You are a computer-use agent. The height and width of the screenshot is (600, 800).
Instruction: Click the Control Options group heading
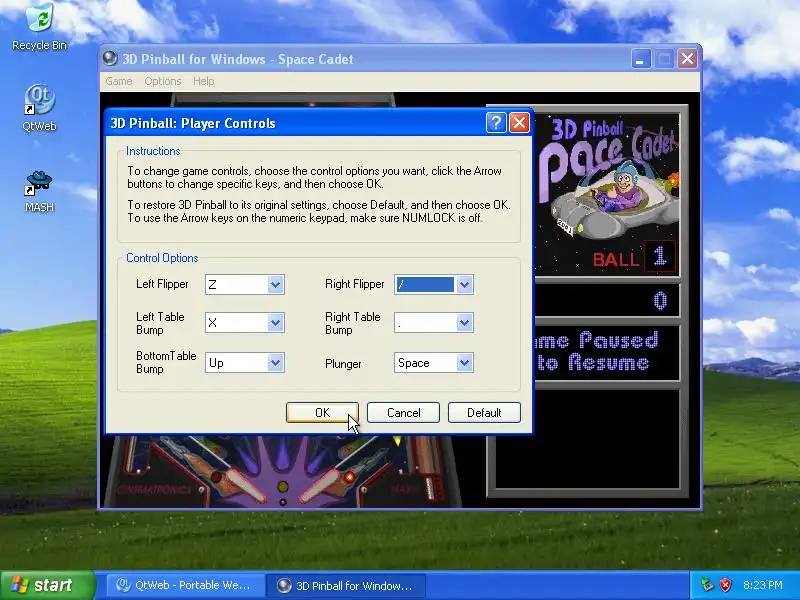[x=162, y=258]
